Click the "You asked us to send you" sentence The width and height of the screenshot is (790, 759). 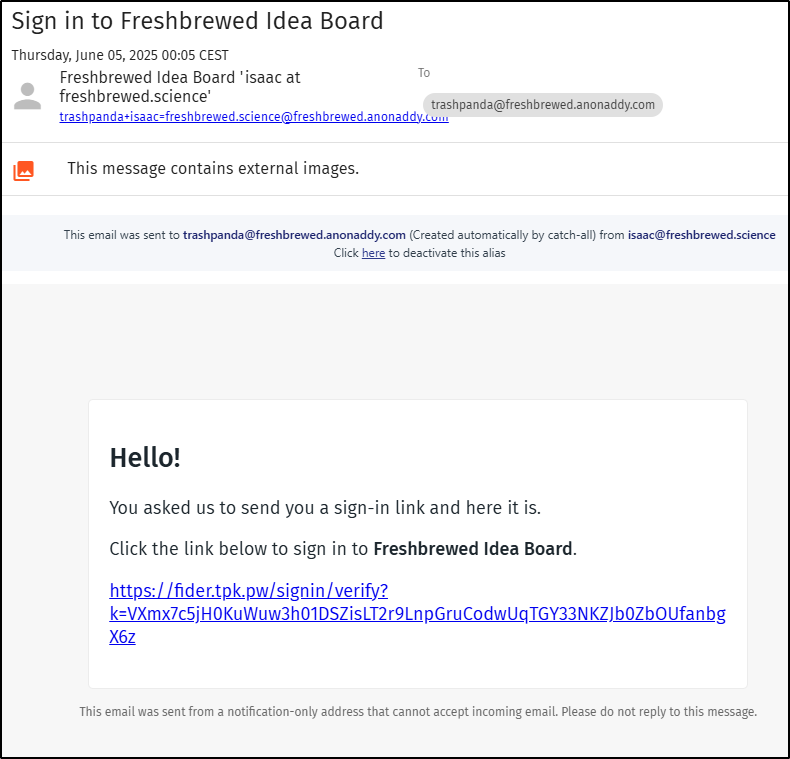click(x=325, y=508)
